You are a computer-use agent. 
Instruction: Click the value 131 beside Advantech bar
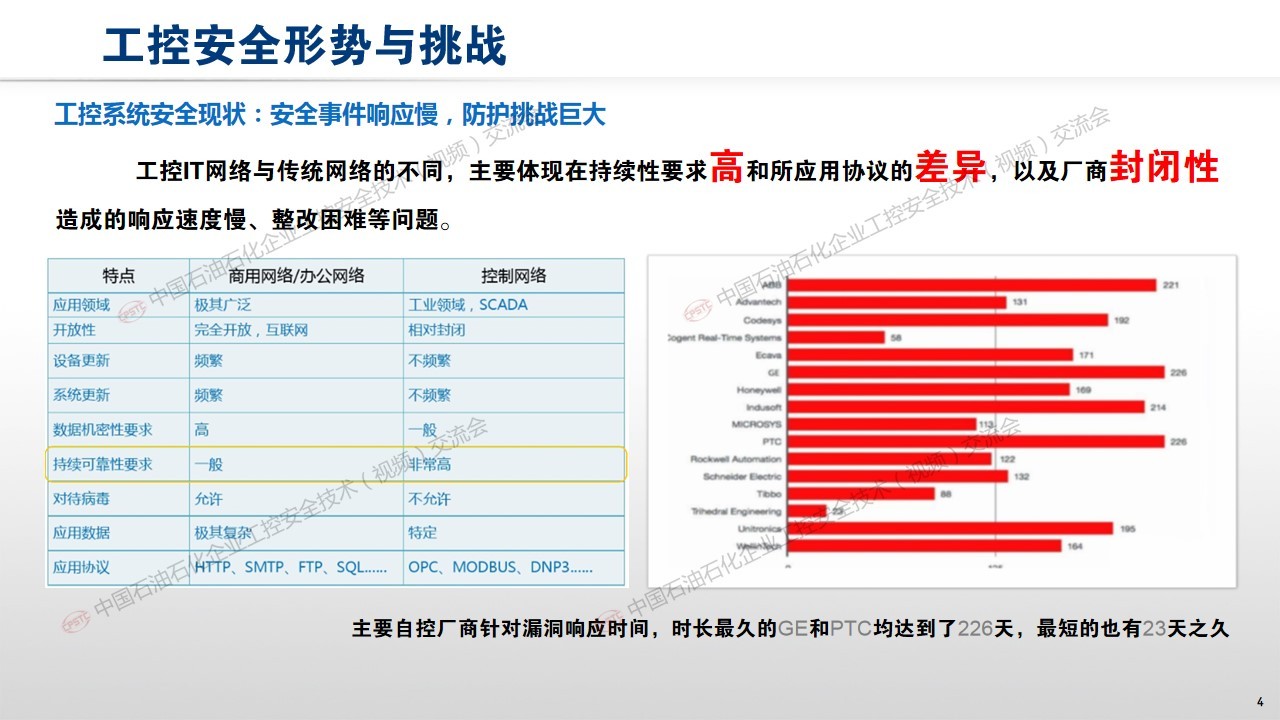(1020, 302)
